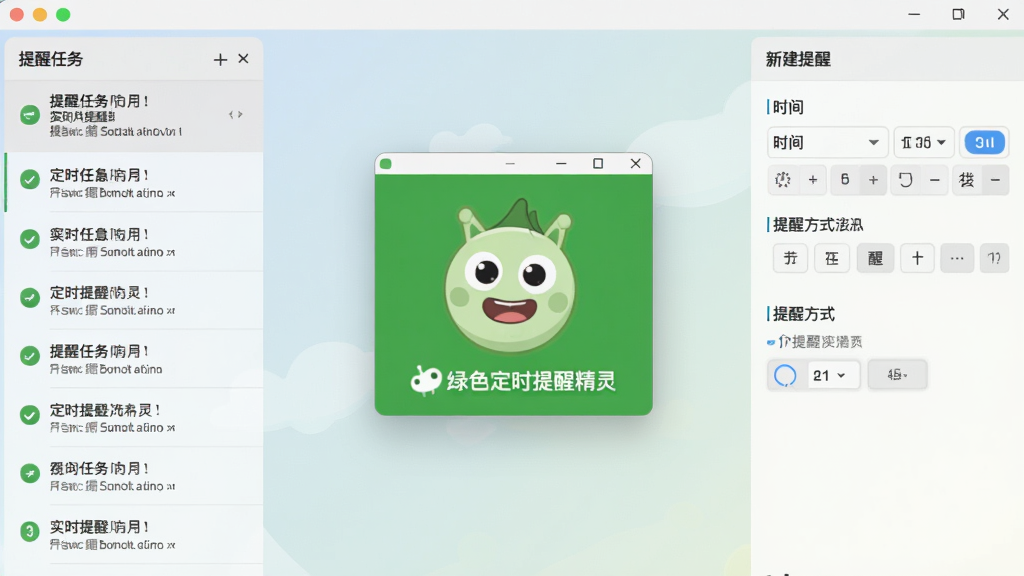Click the plus next to the 6 value

(x=873, y=180)
